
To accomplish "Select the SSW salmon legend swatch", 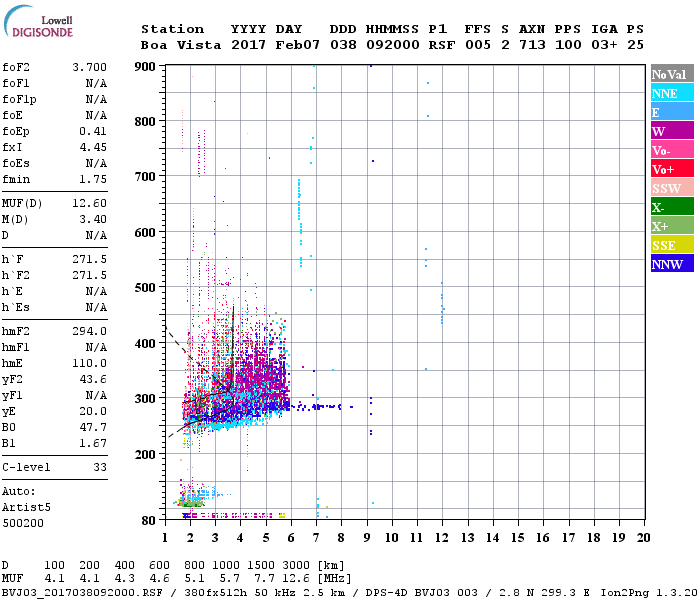I will point(672,188).
